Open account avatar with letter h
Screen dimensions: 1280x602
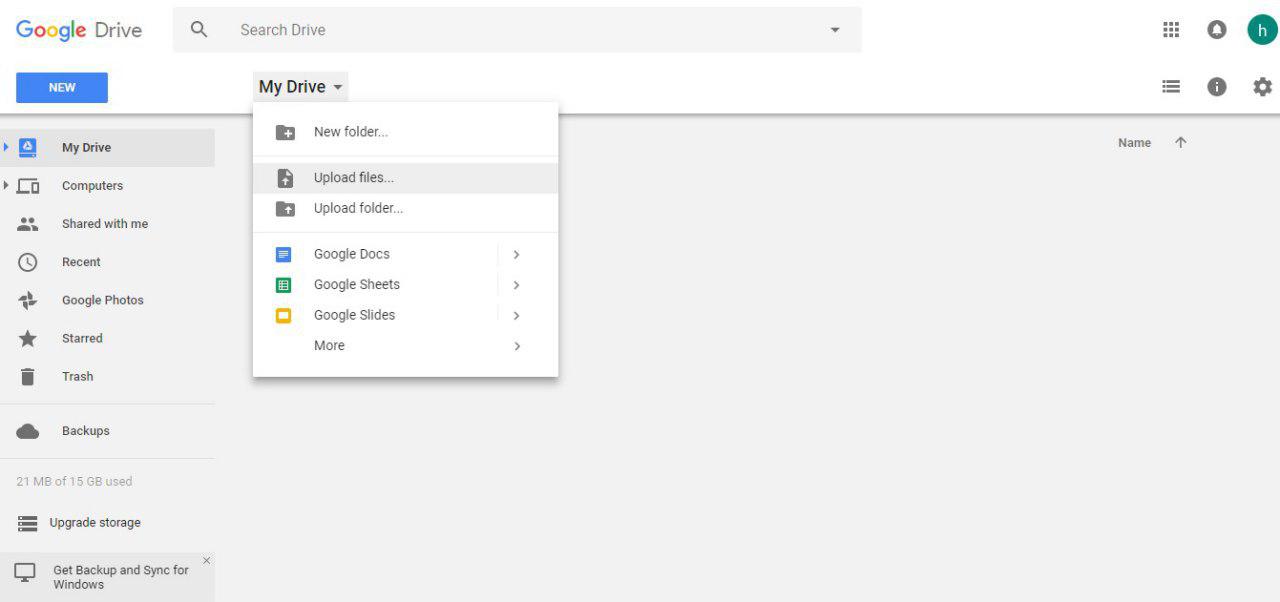[x=1262, y=30]
